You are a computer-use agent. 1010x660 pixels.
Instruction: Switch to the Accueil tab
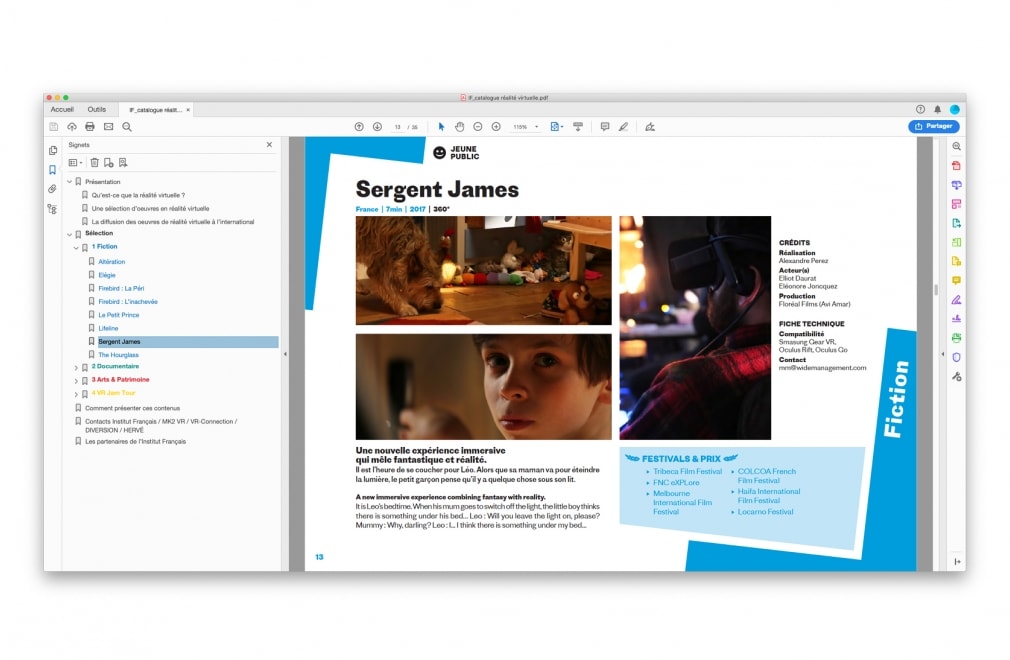pyautogui.click(x=62, y=109)
